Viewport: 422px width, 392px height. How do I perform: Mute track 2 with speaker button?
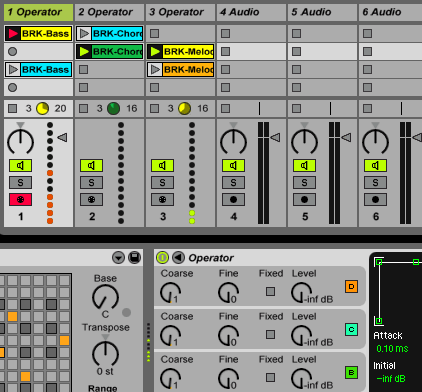pos(91,165)
